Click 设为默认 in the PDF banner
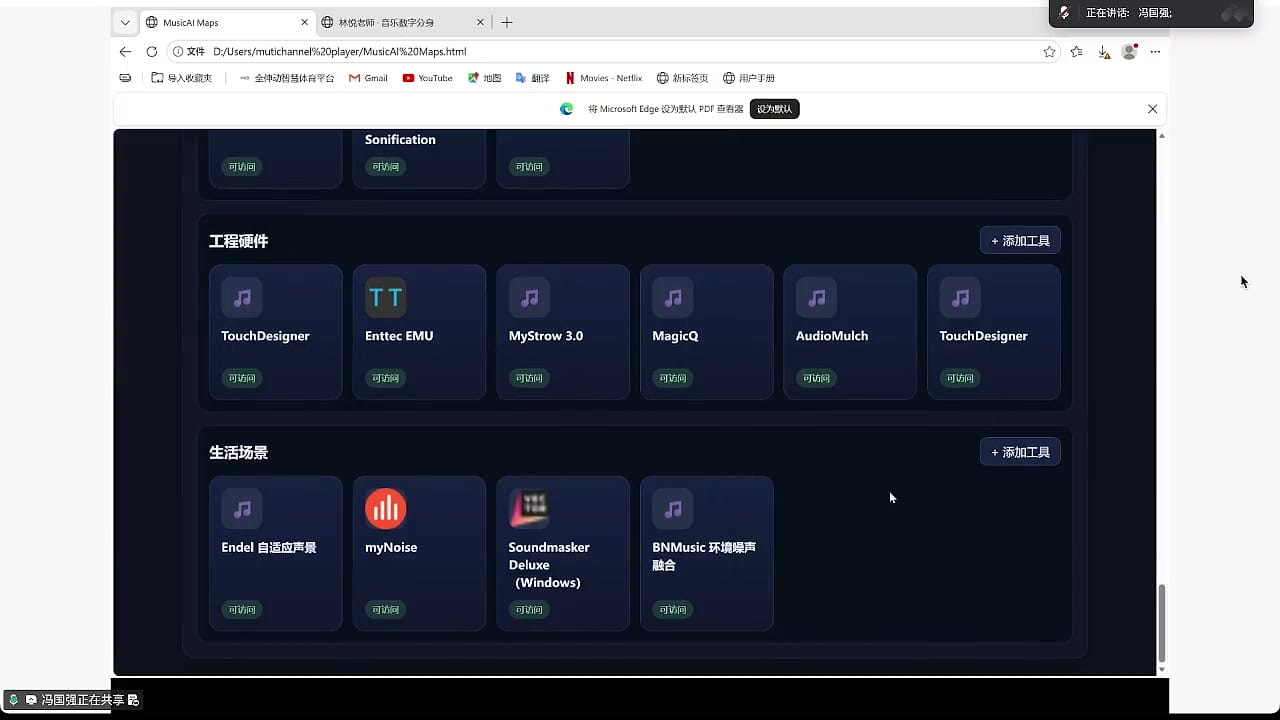Viewport: 1280px width, 720px height. (774, 109)
